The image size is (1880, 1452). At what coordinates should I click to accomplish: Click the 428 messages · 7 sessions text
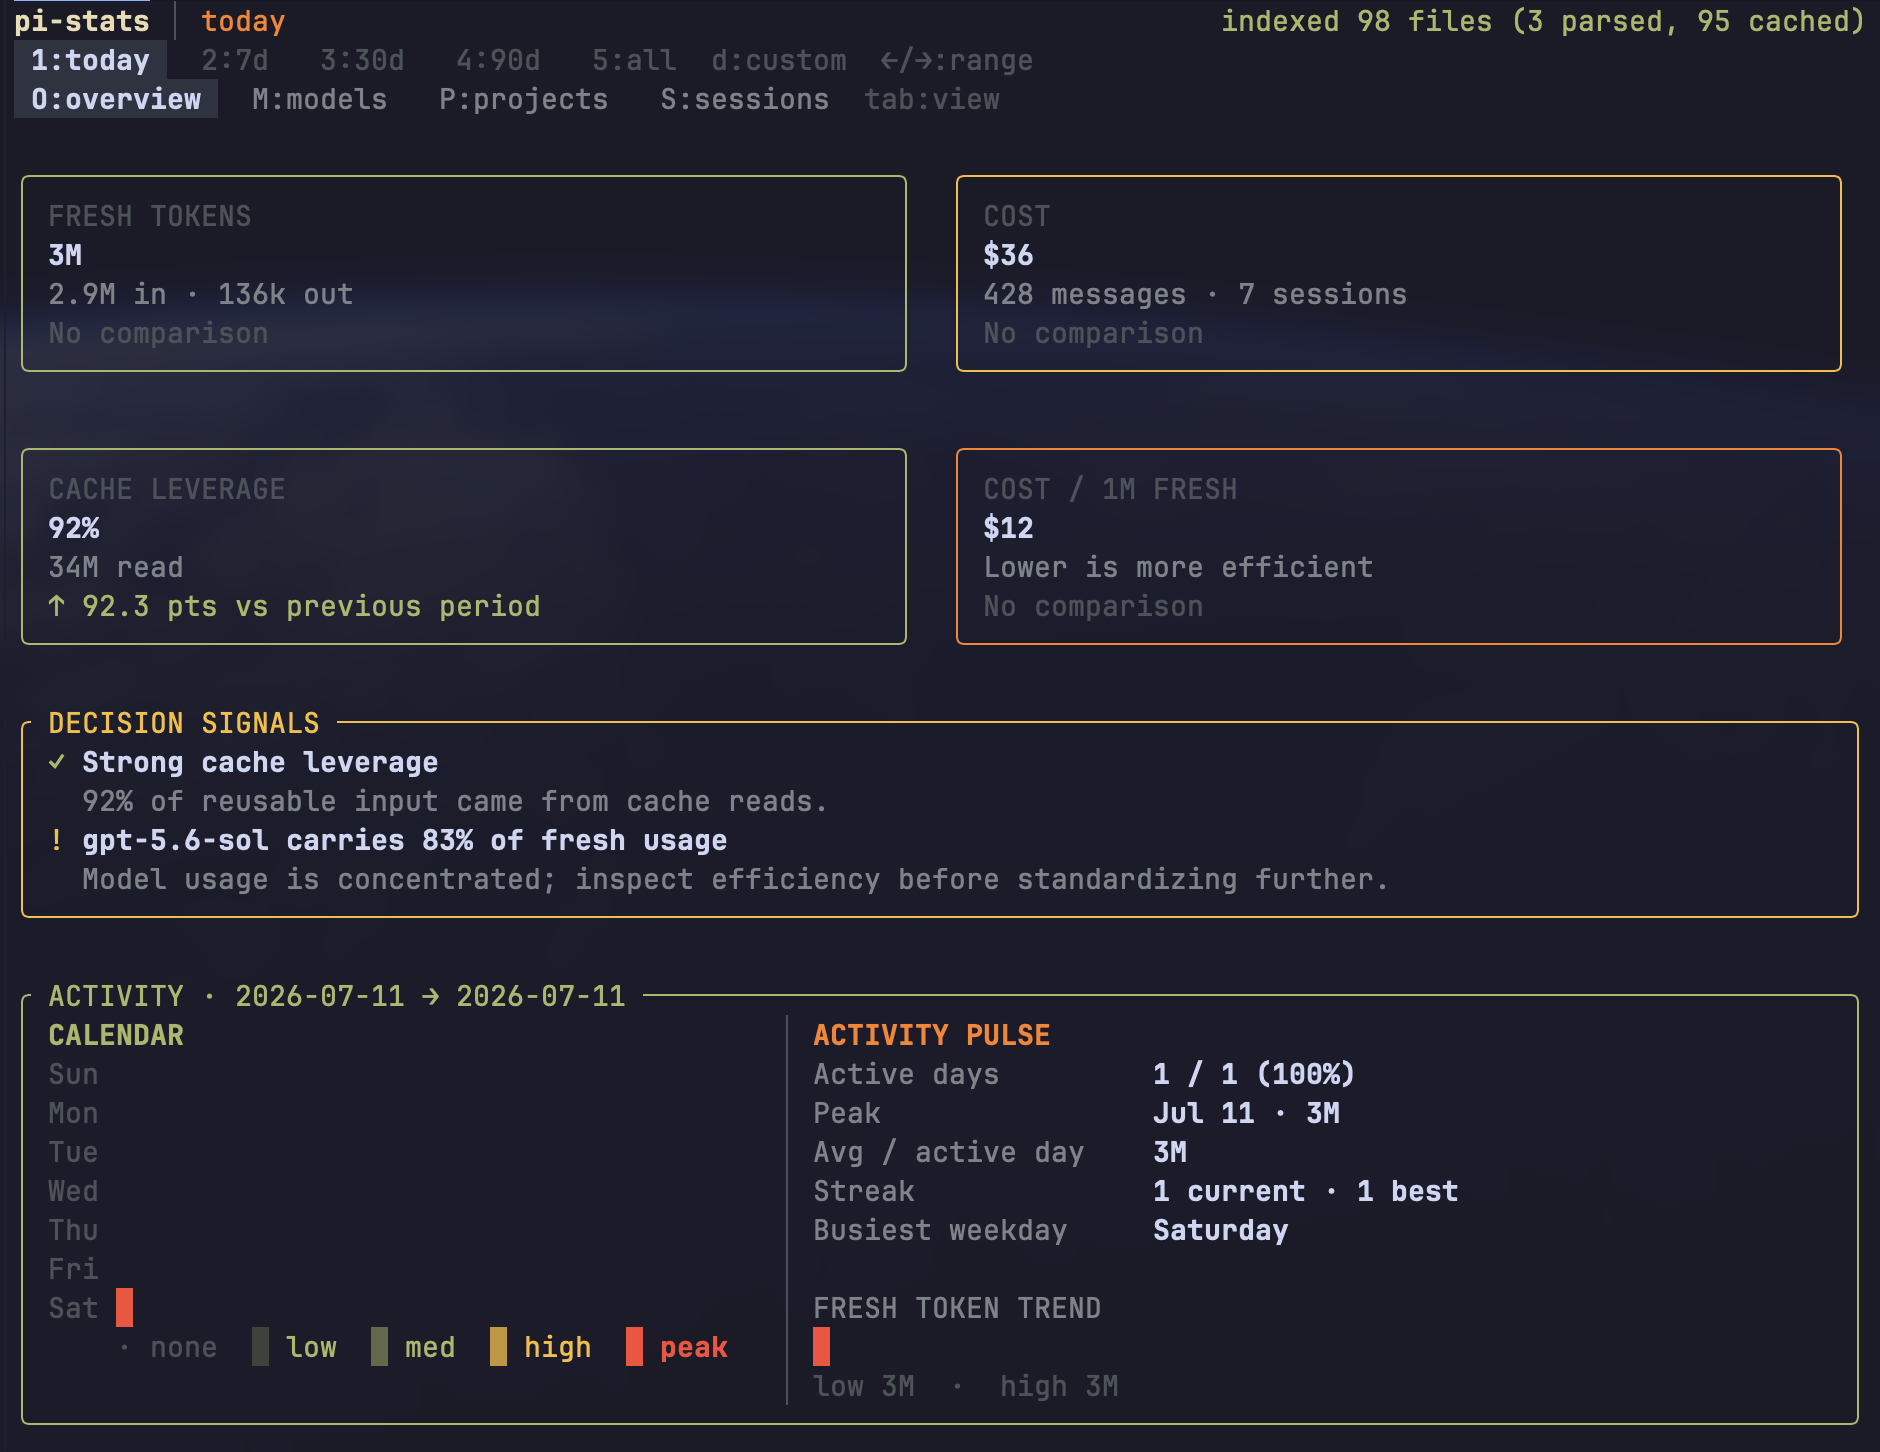pos(1195,294)
